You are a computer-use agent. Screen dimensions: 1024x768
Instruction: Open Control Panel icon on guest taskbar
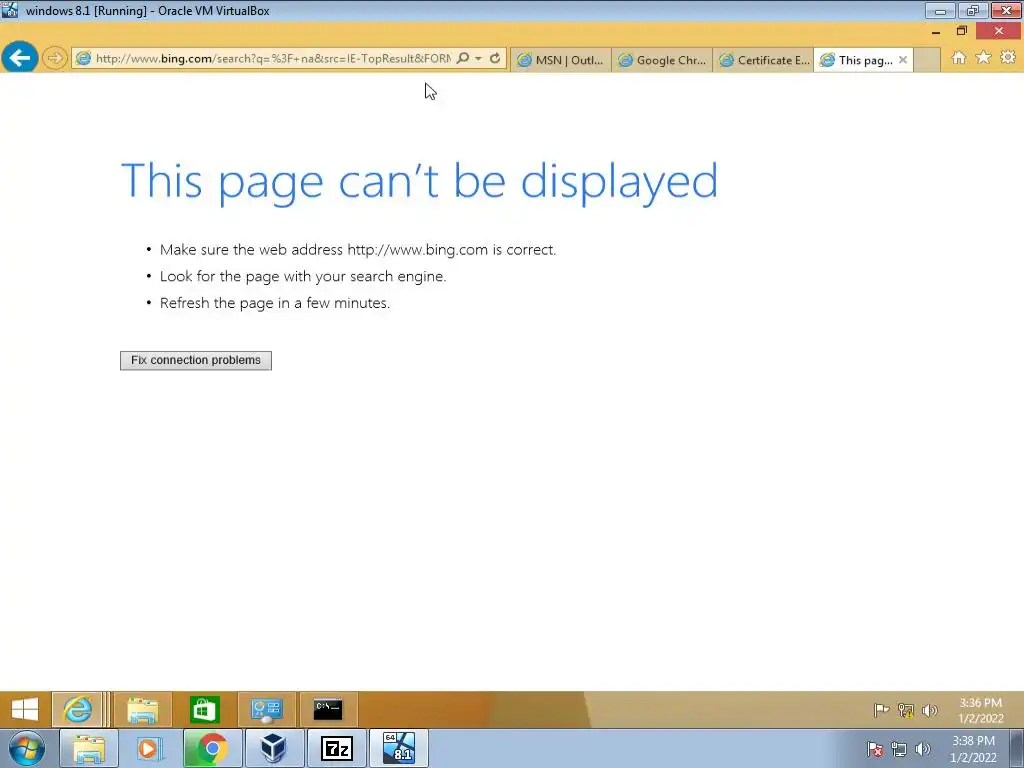[x=266, y=709]
